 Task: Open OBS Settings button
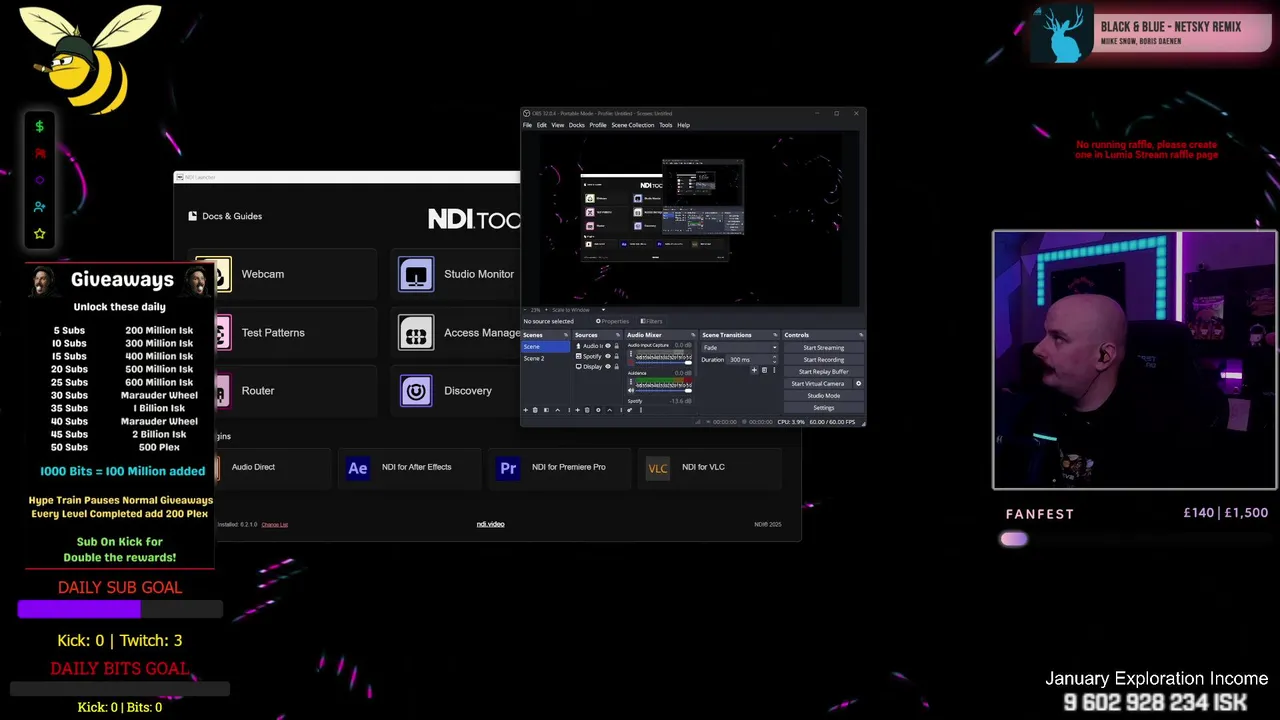point(824,408)
